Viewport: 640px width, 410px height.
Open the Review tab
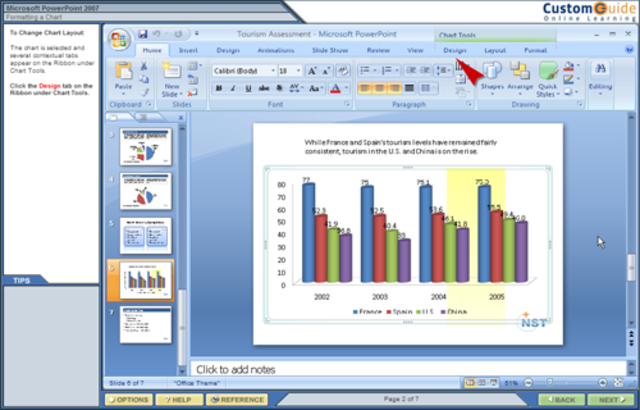[378, 50]
